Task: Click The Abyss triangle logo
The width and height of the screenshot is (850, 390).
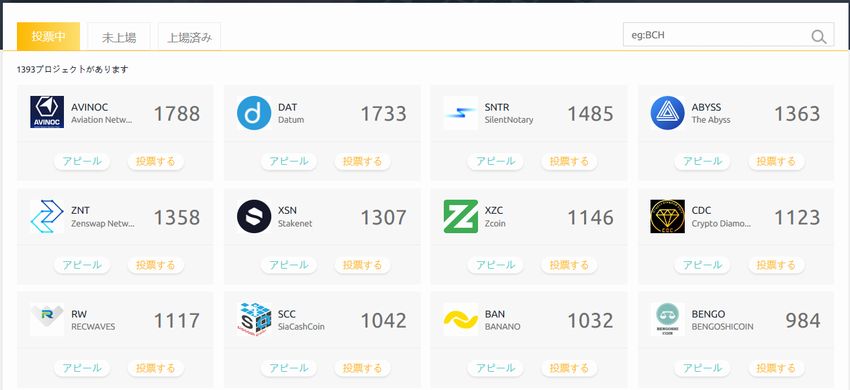Action: tap(667, 112)
